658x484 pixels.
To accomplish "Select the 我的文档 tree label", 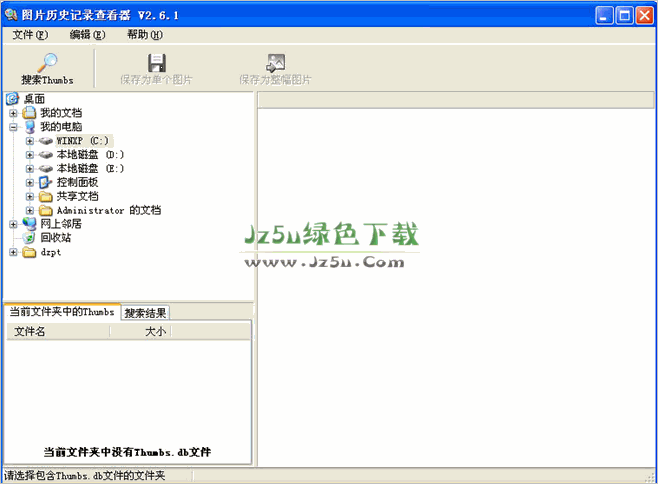I will tap(61, 113).
